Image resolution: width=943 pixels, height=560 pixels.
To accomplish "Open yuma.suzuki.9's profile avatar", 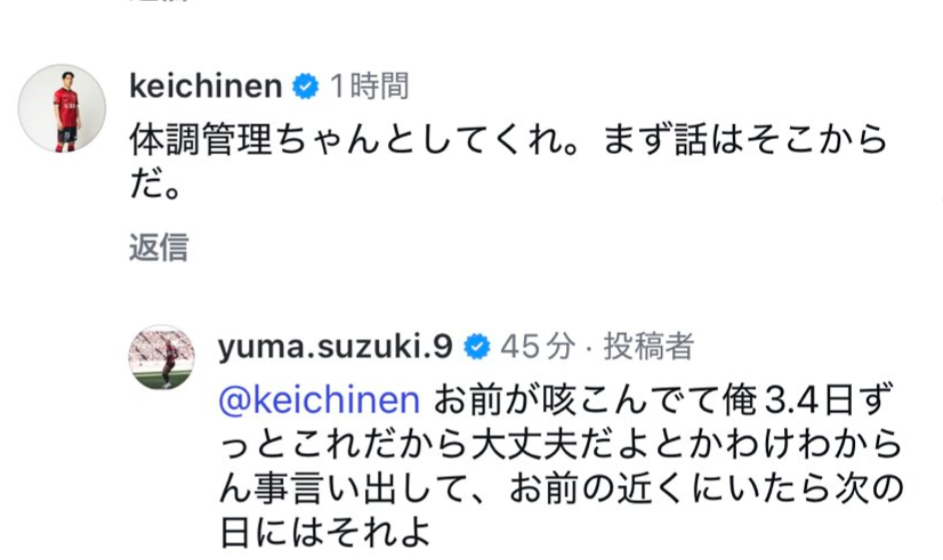I will tap(162, 356).
